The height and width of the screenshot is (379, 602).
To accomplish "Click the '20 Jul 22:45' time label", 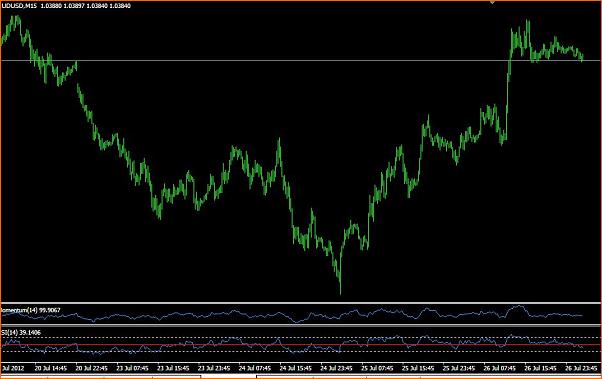I will pos(91,368).
